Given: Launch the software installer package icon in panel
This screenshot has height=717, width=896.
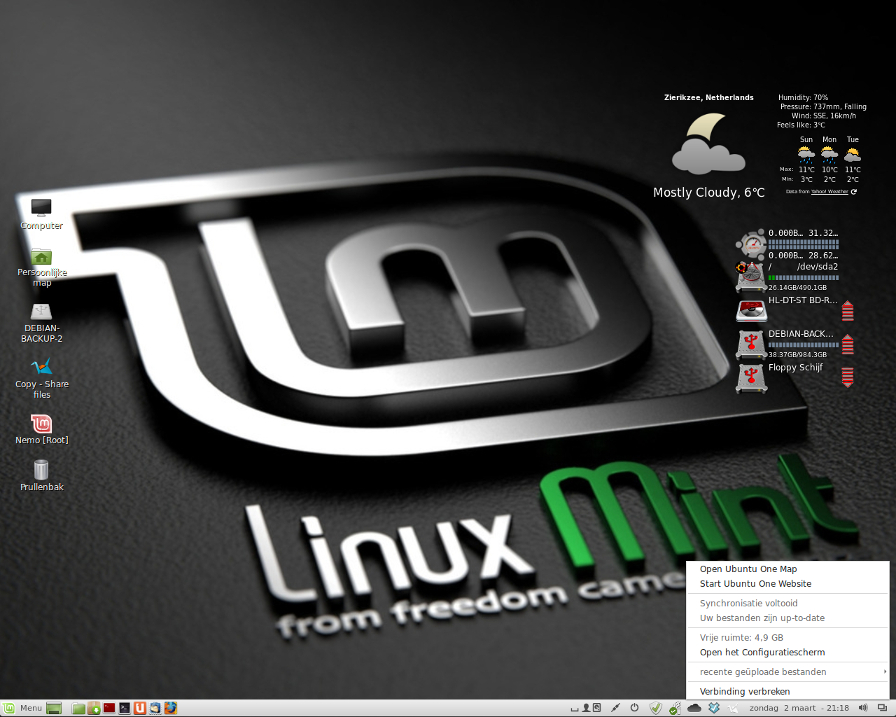Looking at the screenshot, I should [94, 708].
